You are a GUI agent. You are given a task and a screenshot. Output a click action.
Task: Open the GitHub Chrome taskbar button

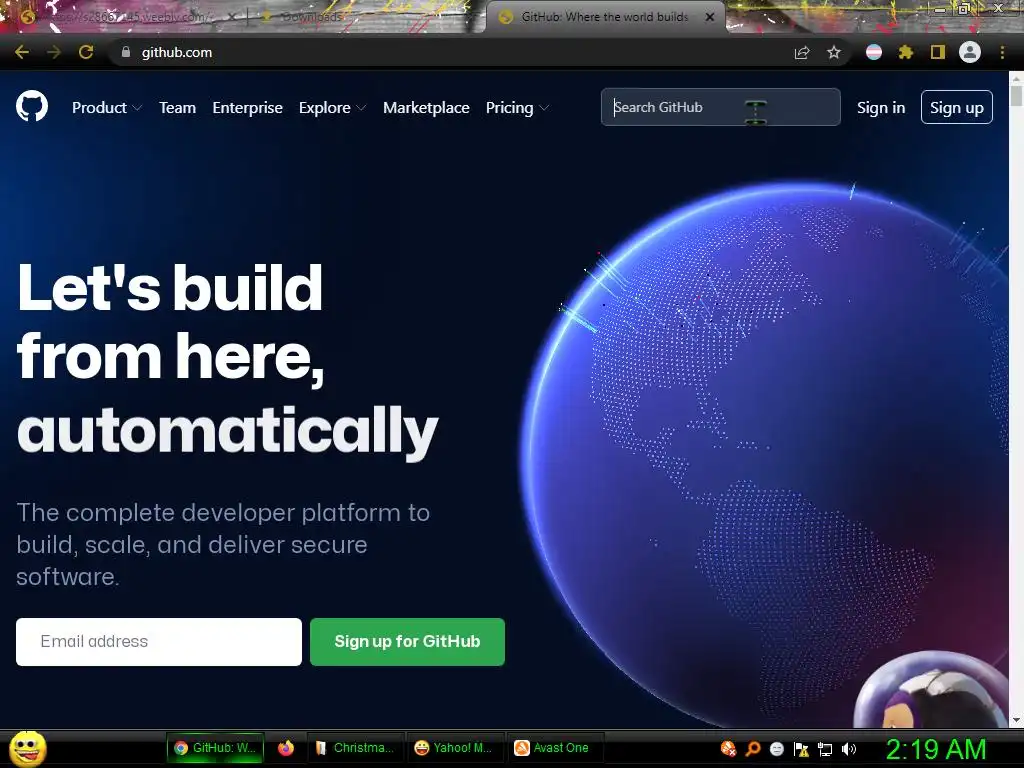tap(216, 748)
